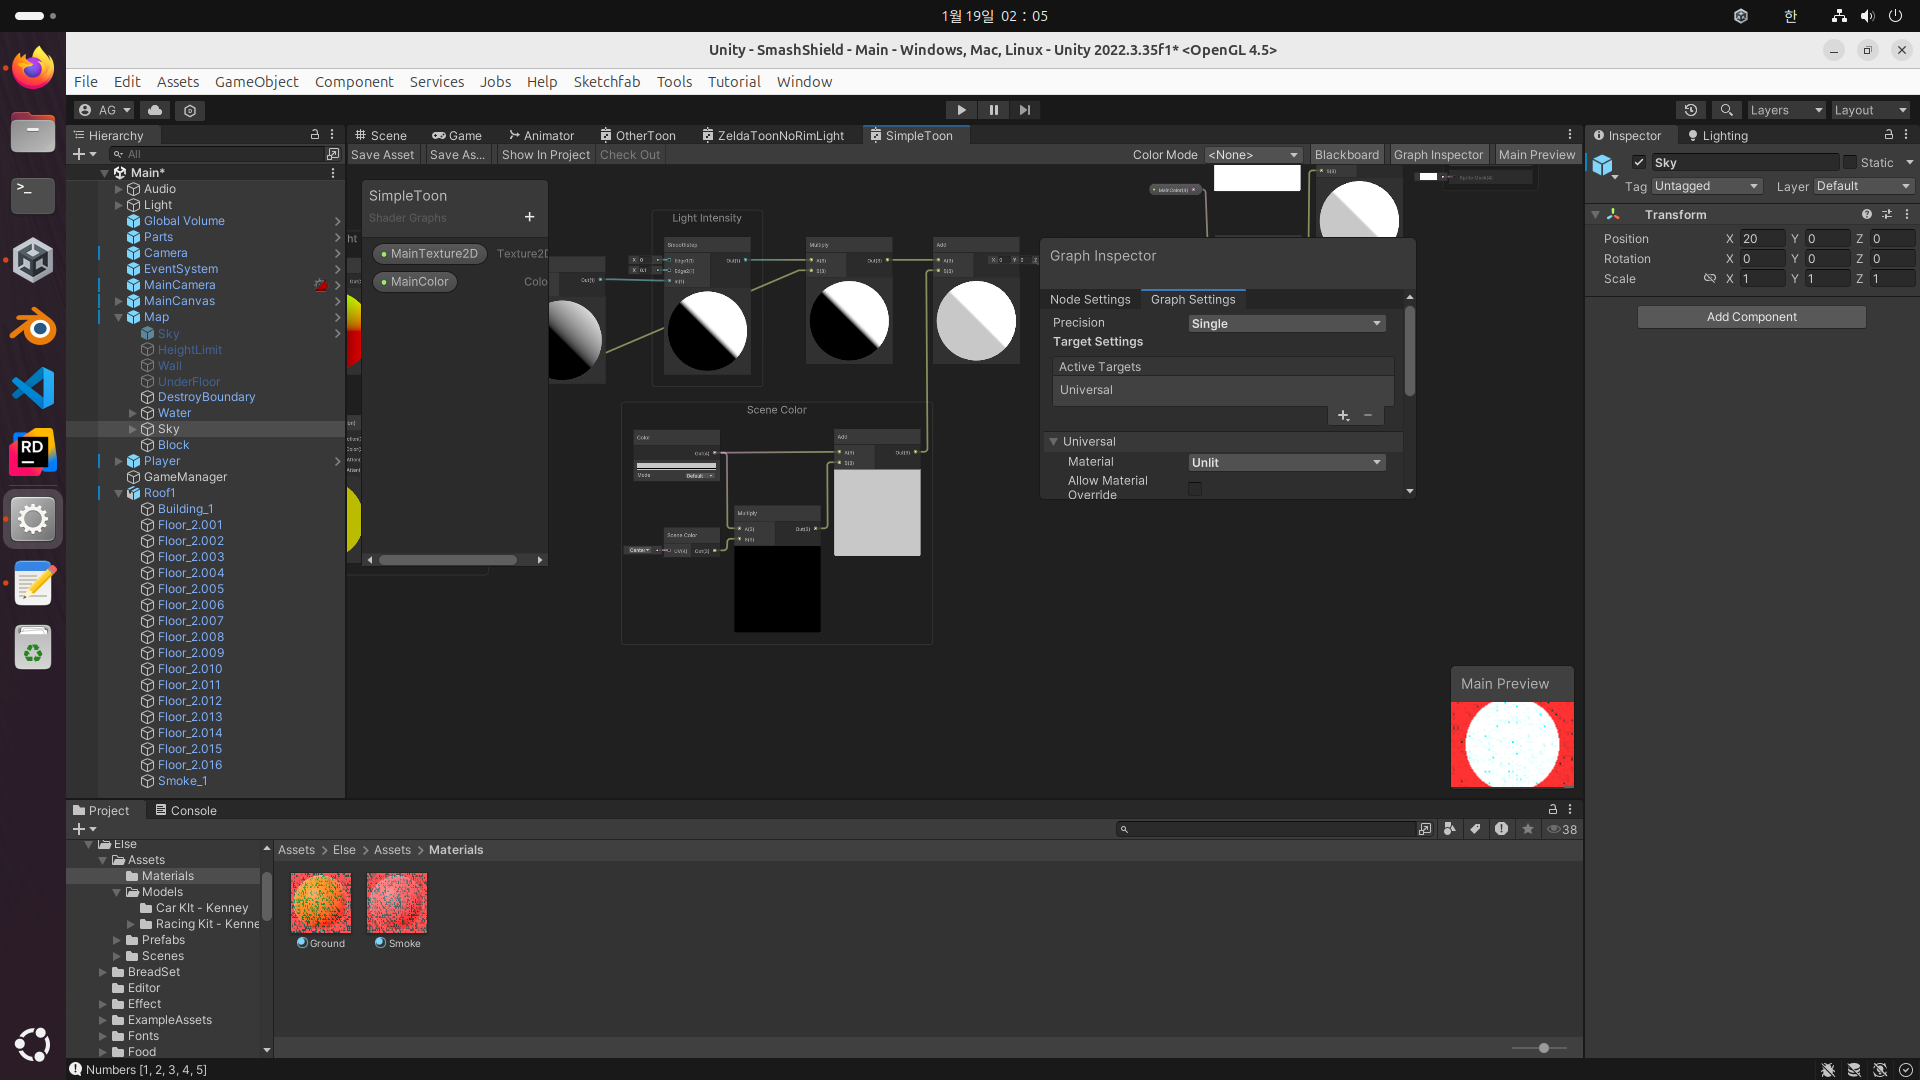The image size is (1920, 1080).
Task: Lock the Inspector panel
Action: pos(1889,135)
